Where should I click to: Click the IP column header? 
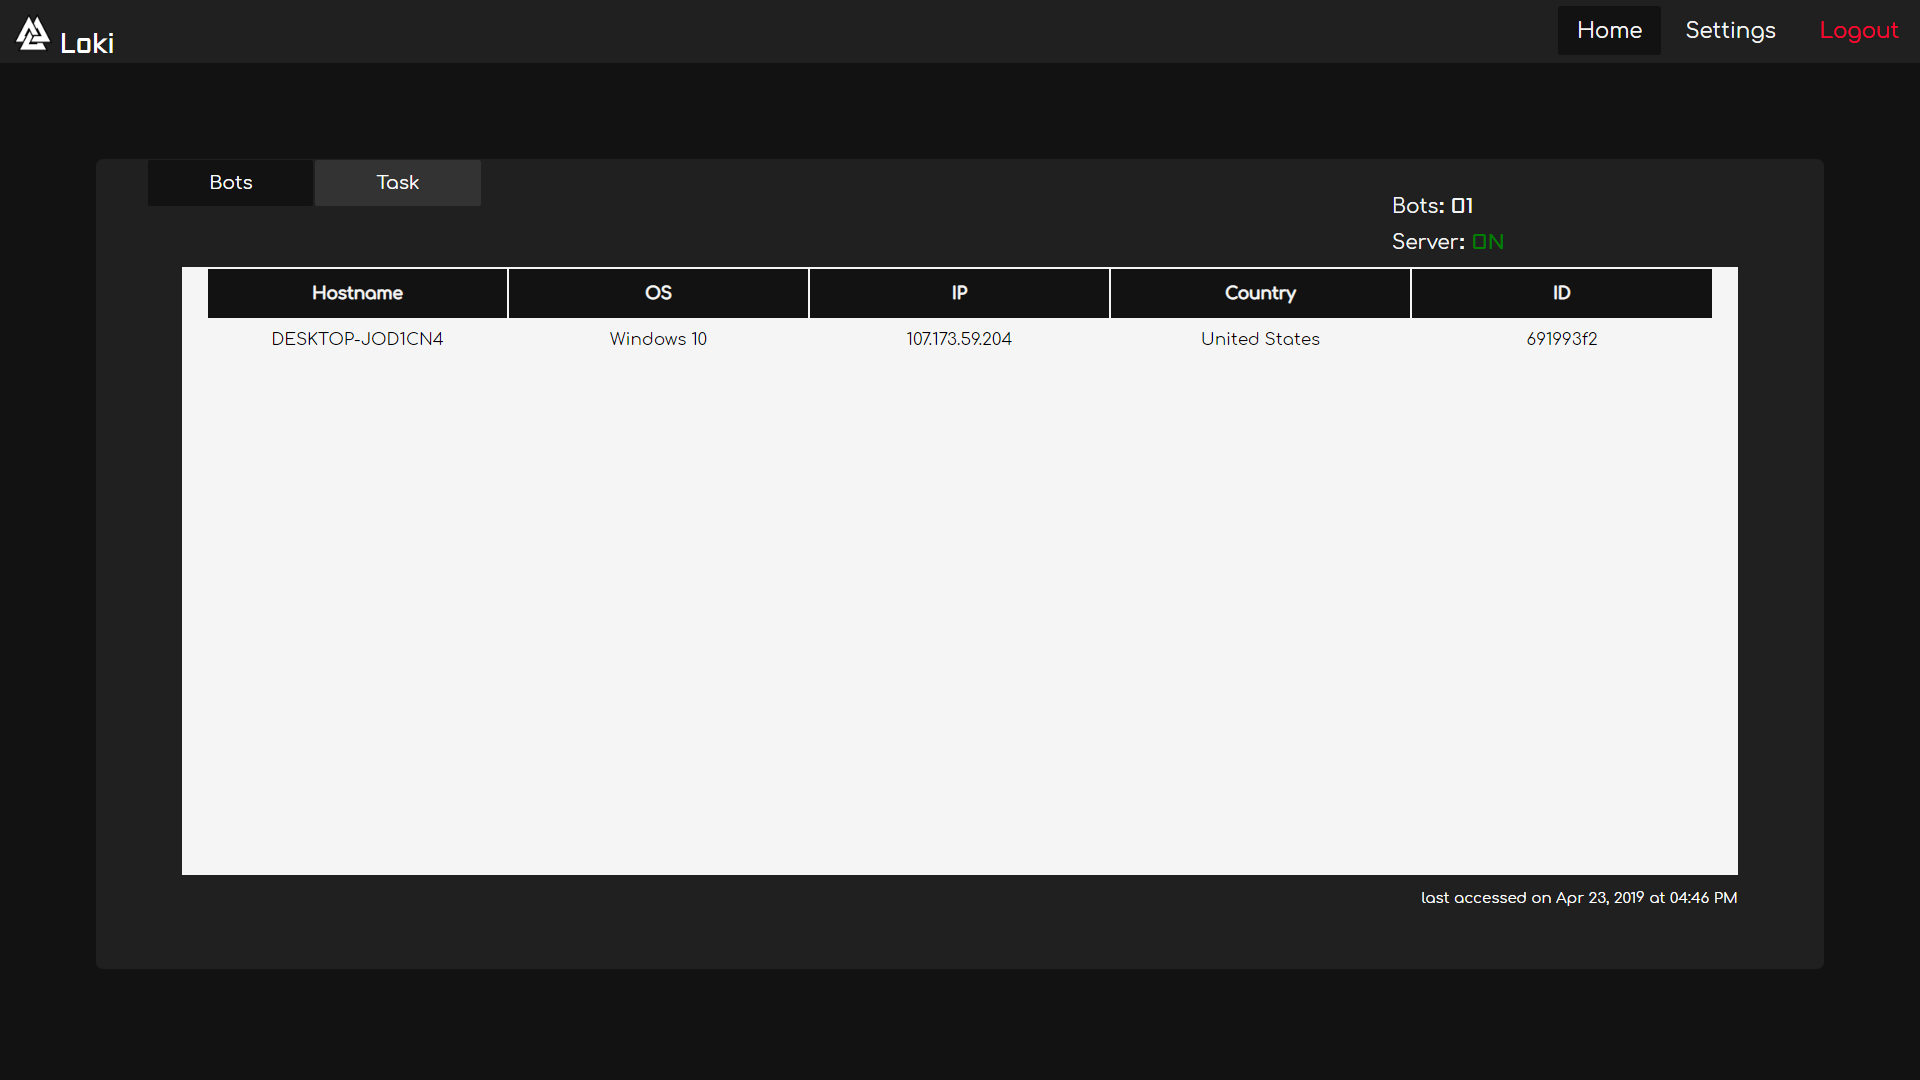coord(959,293)
